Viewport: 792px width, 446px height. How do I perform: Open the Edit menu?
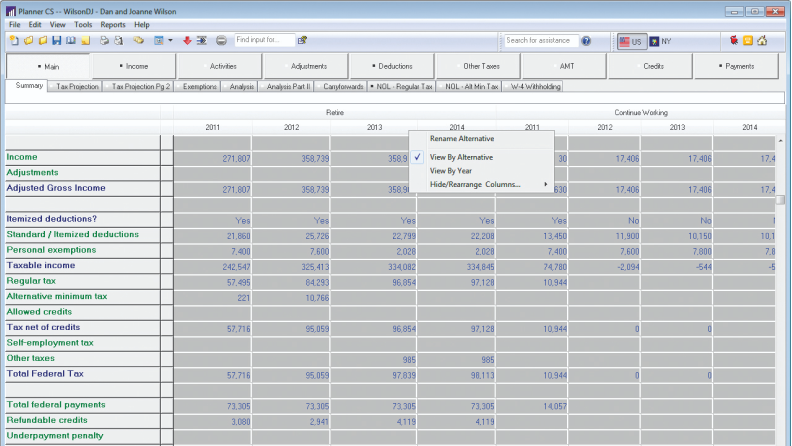(x=35, y=24)
